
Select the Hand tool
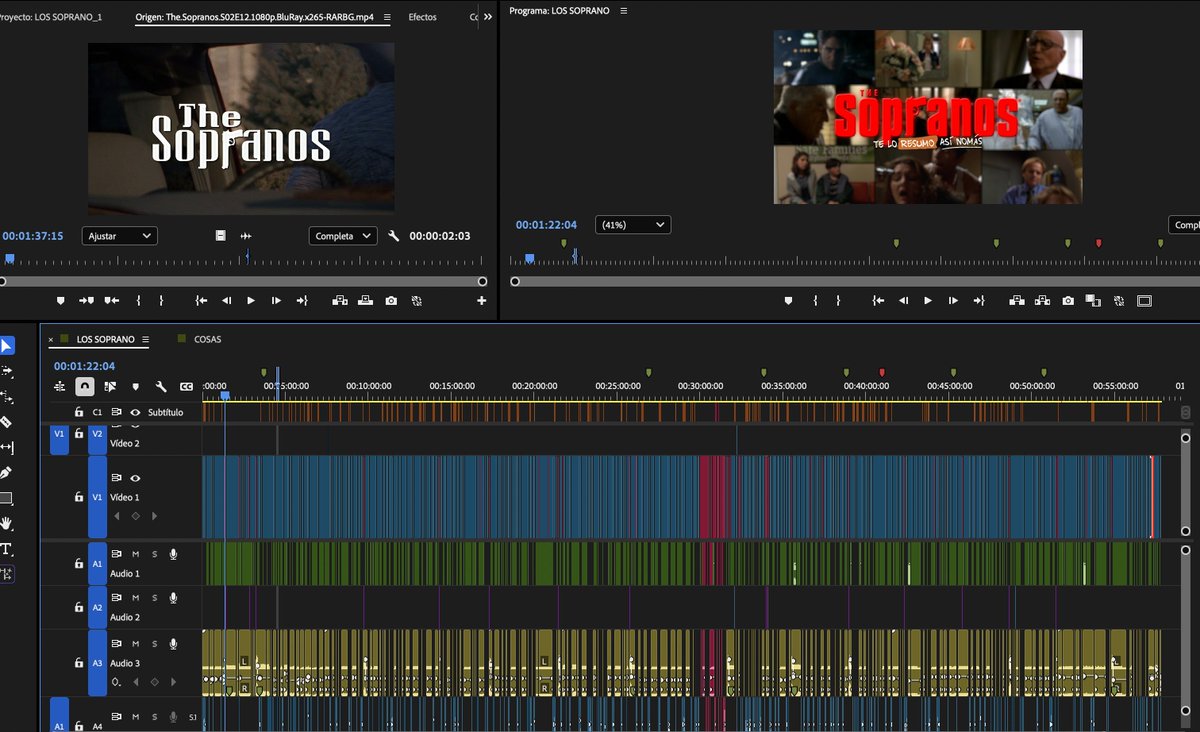tap(7, 523)
